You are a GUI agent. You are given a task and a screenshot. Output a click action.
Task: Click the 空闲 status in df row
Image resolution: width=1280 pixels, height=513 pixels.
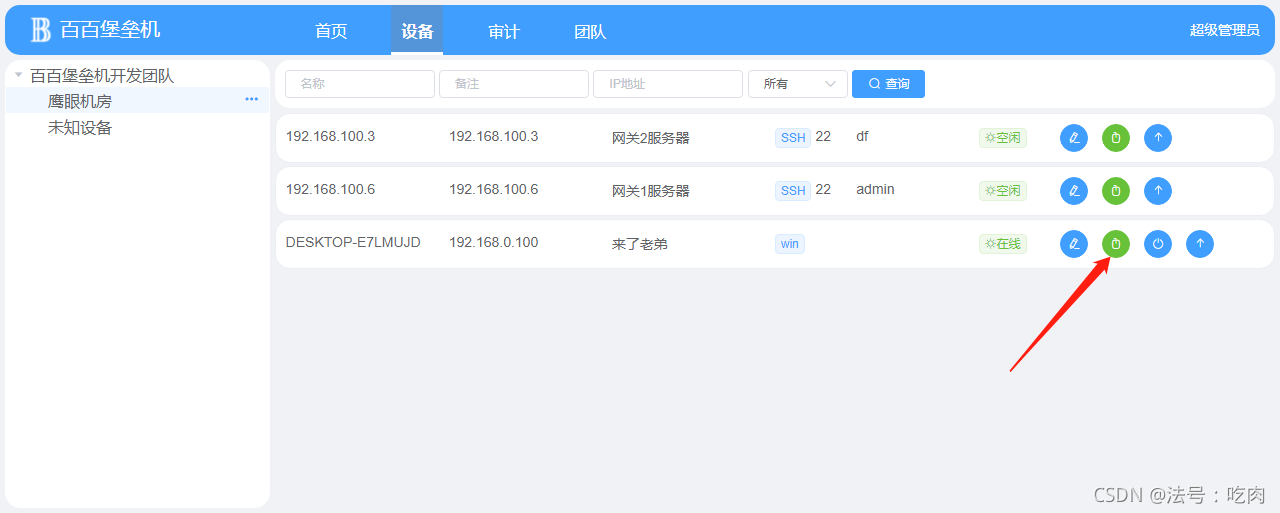click(x=1003, y=138)
